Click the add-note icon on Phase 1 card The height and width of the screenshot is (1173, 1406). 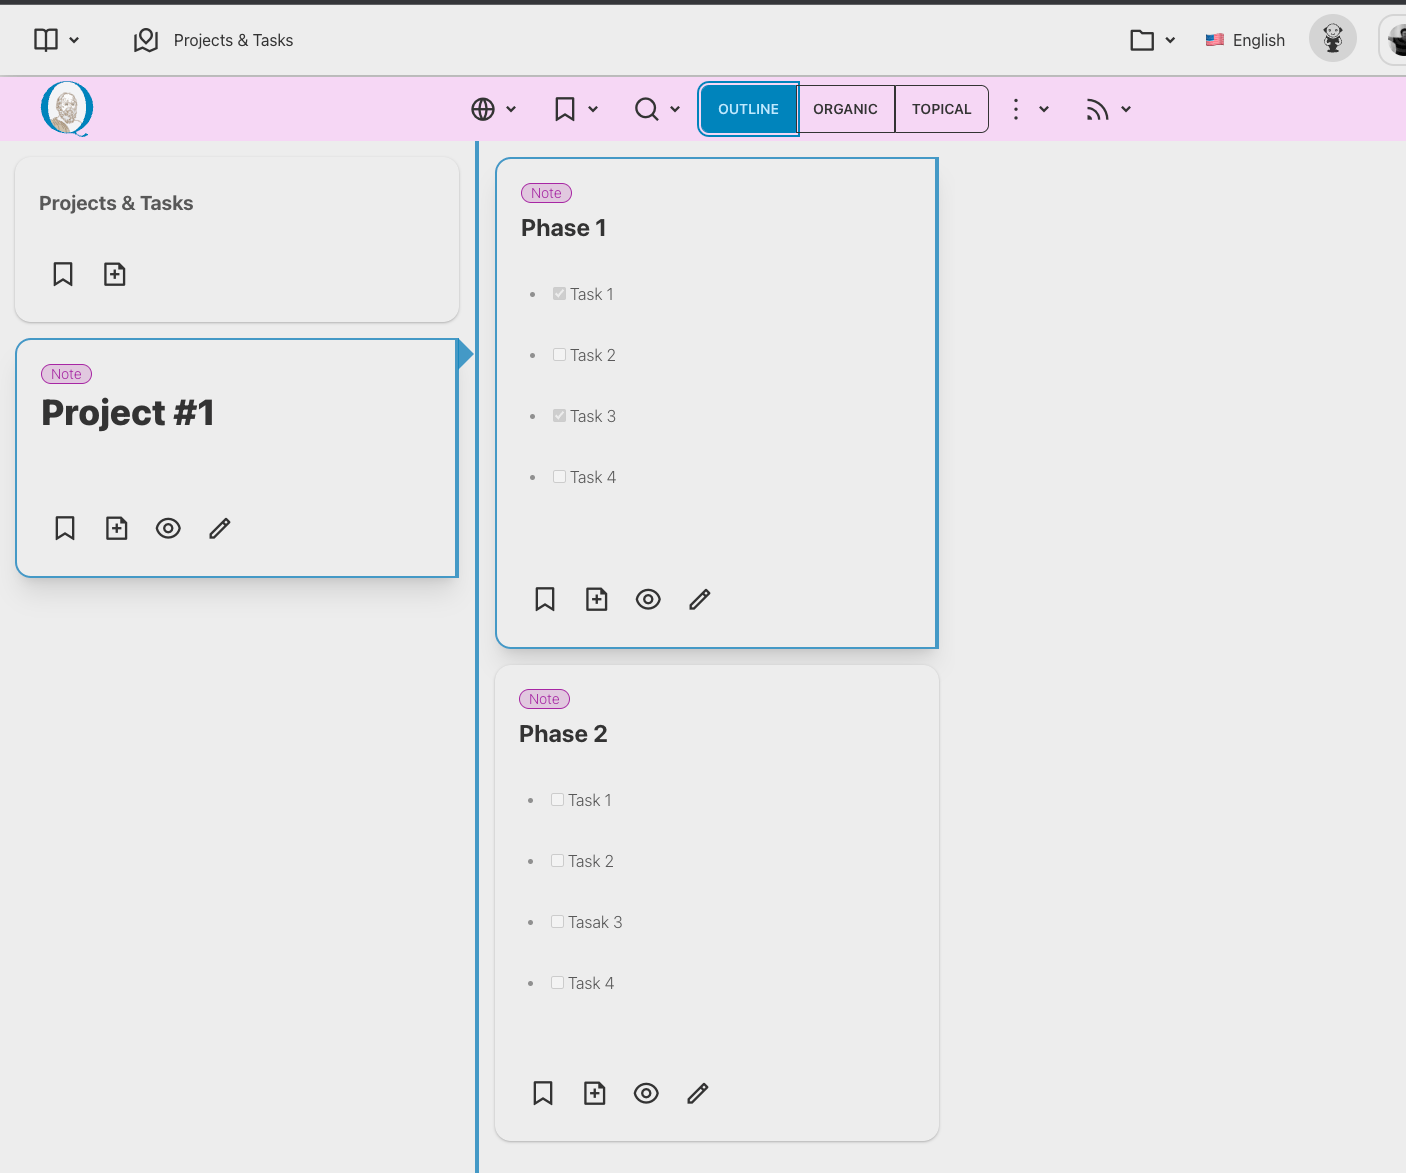[x=597, y=599]
